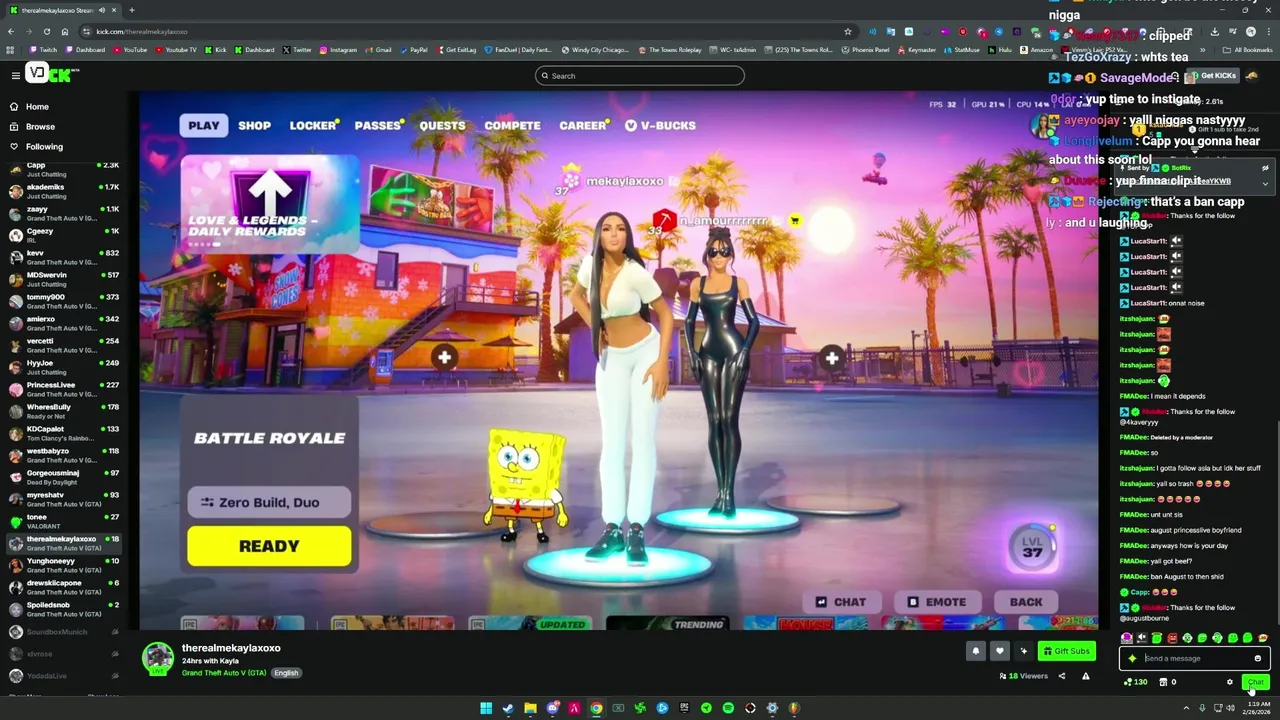Open the Love & Legends Daily Rewards banner
1280x720 pixels.
coord(269,204)
